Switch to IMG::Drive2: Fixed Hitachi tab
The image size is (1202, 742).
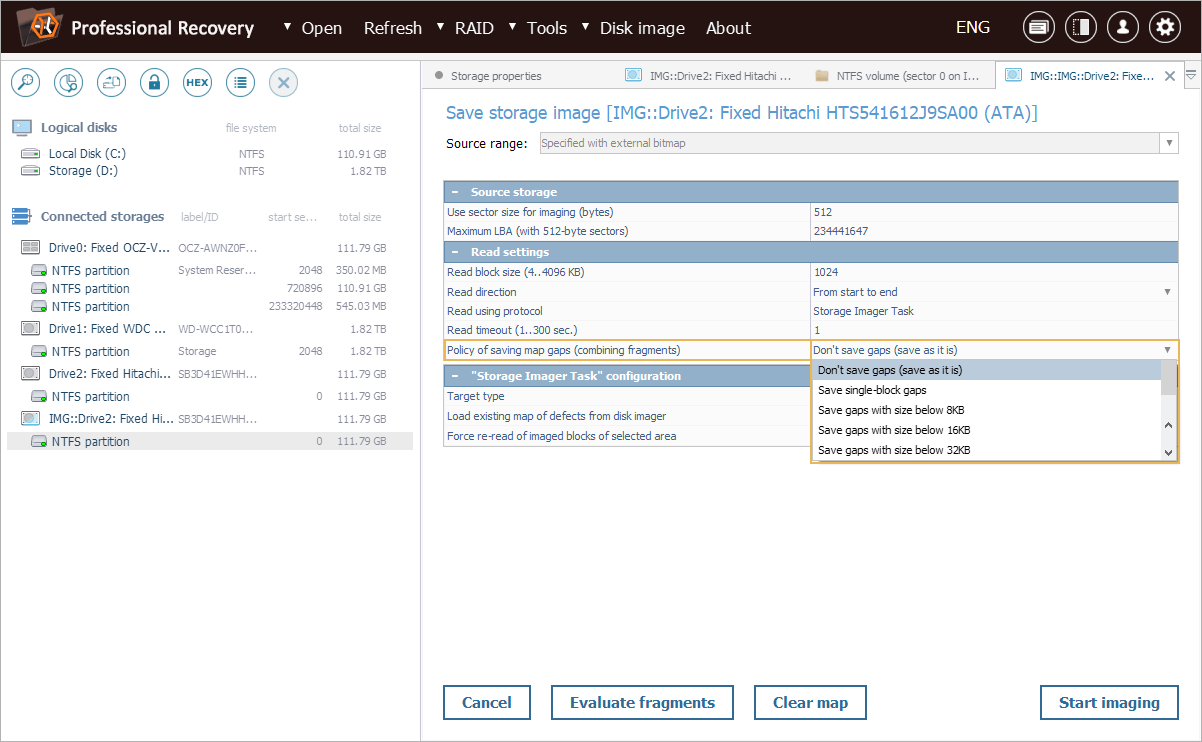coord(708,75)
